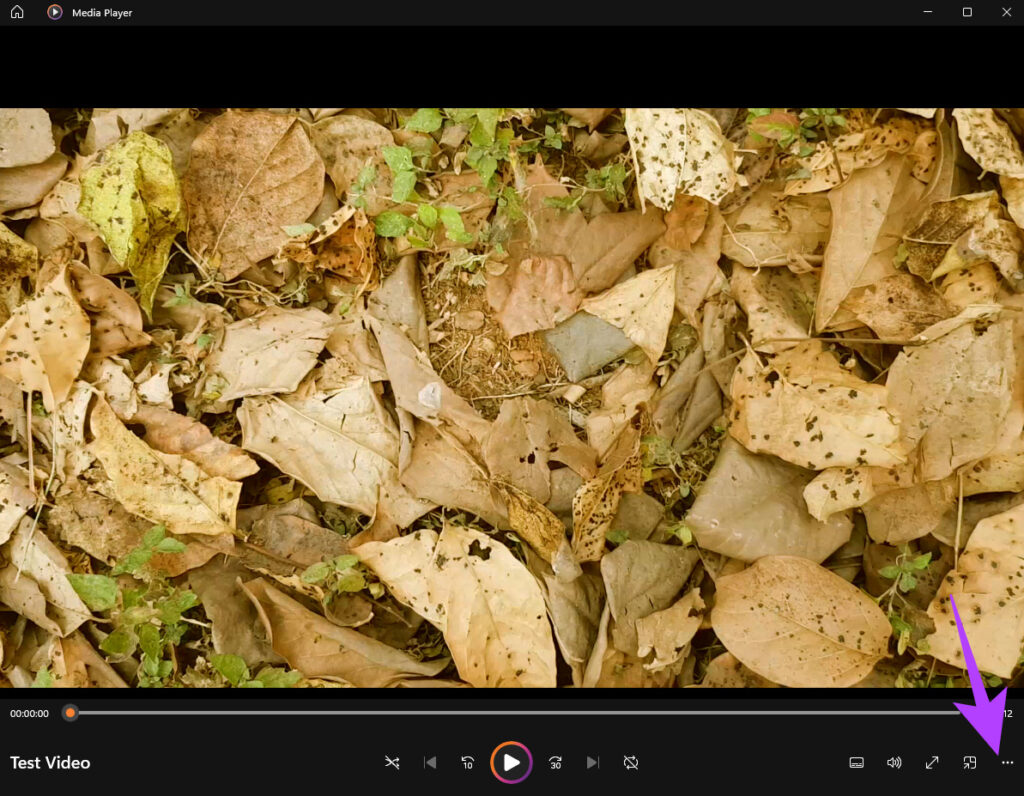Enter full screen mode
The height and width of the screenshot is (796, 1024).
931,762
